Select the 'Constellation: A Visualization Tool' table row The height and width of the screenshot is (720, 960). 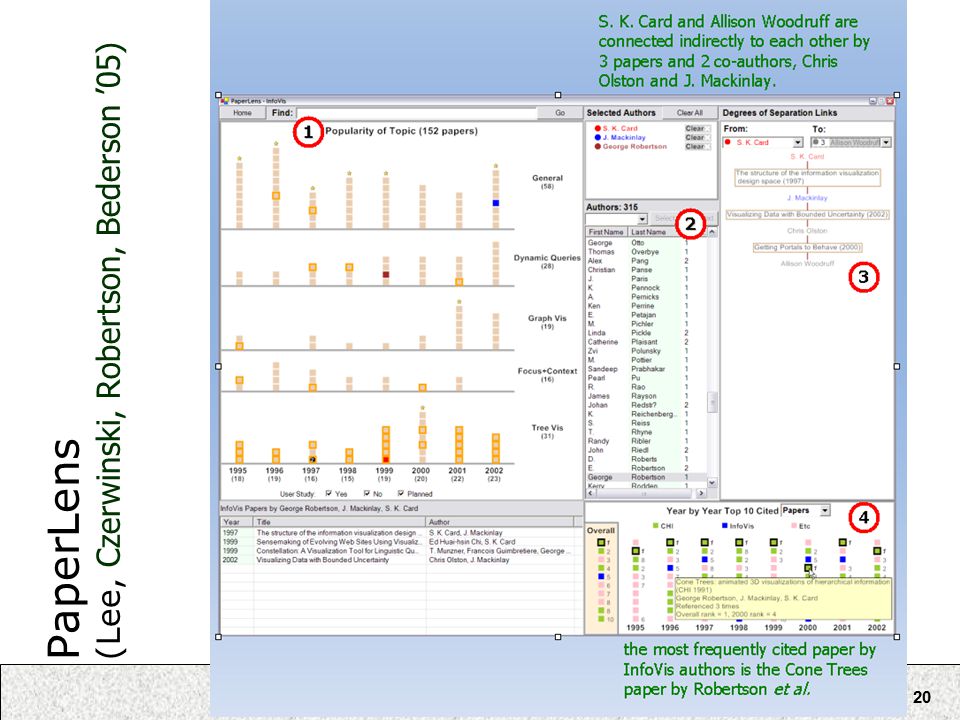[401, 551]
